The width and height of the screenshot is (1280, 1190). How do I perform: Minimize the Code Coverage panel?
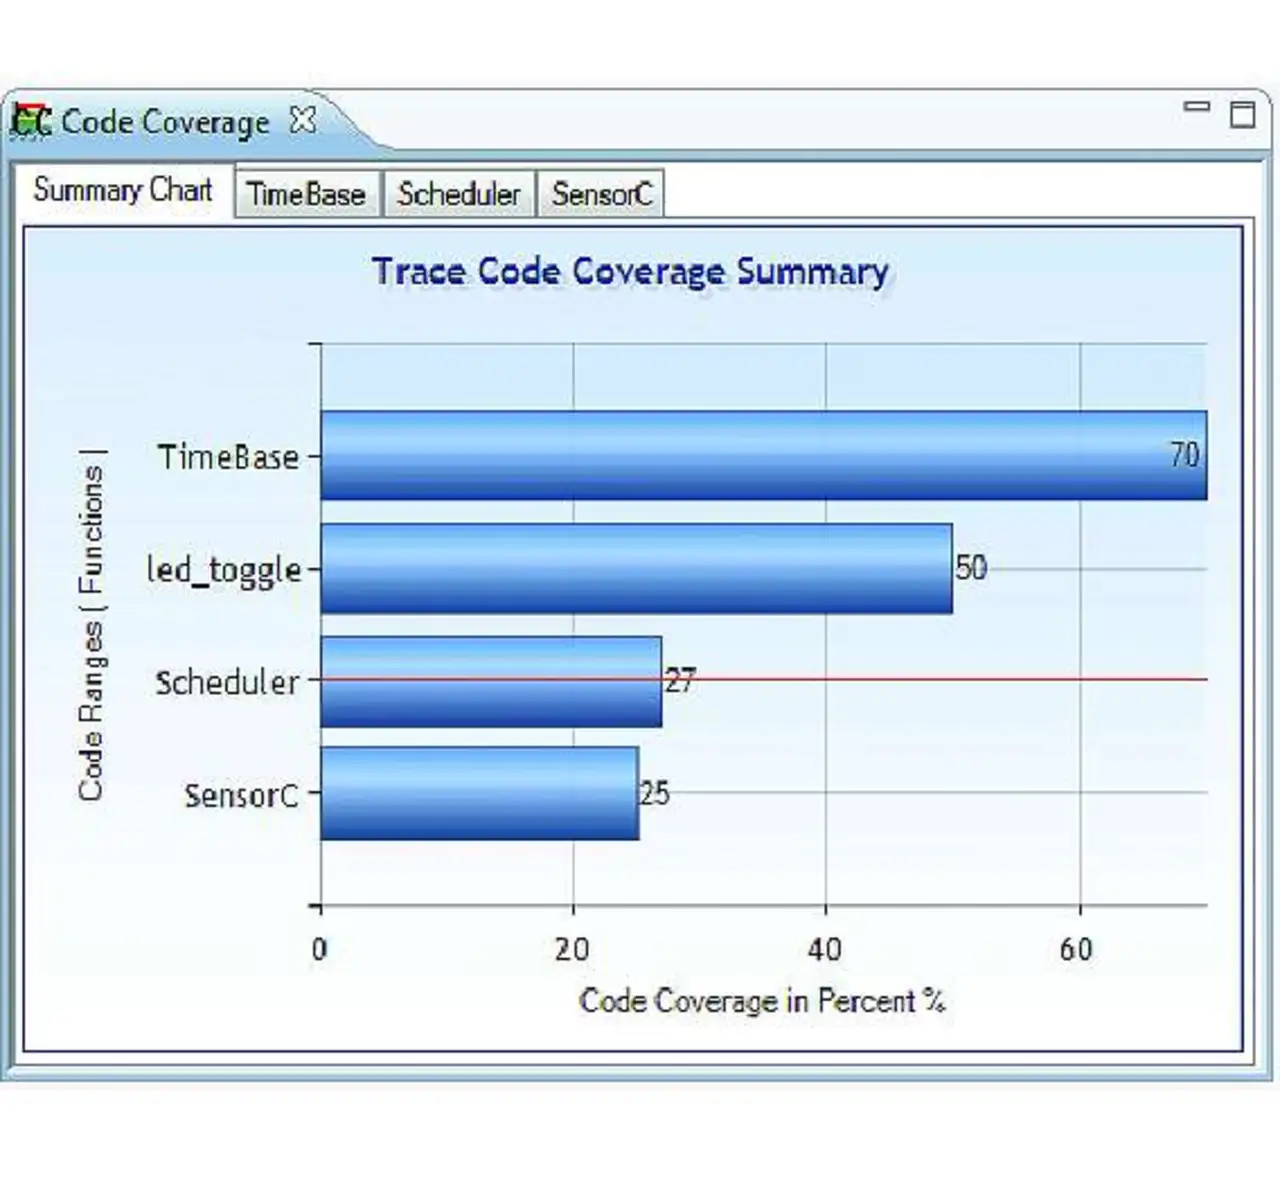1196,107
